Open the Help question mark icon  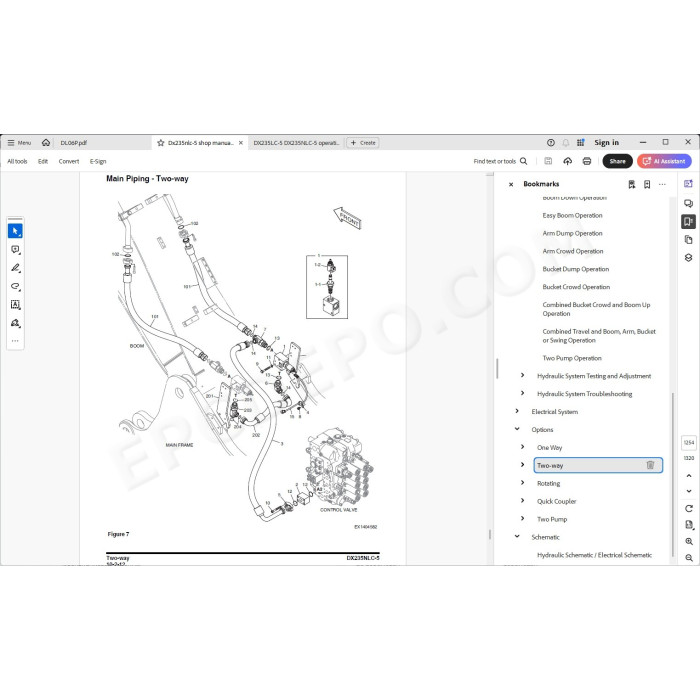coord(551,143)
